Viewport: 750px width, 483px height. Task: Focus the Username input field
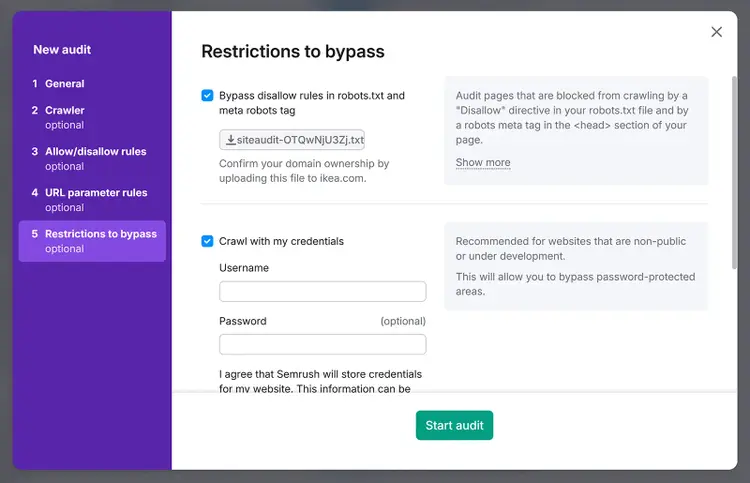[x=322, y=291]
